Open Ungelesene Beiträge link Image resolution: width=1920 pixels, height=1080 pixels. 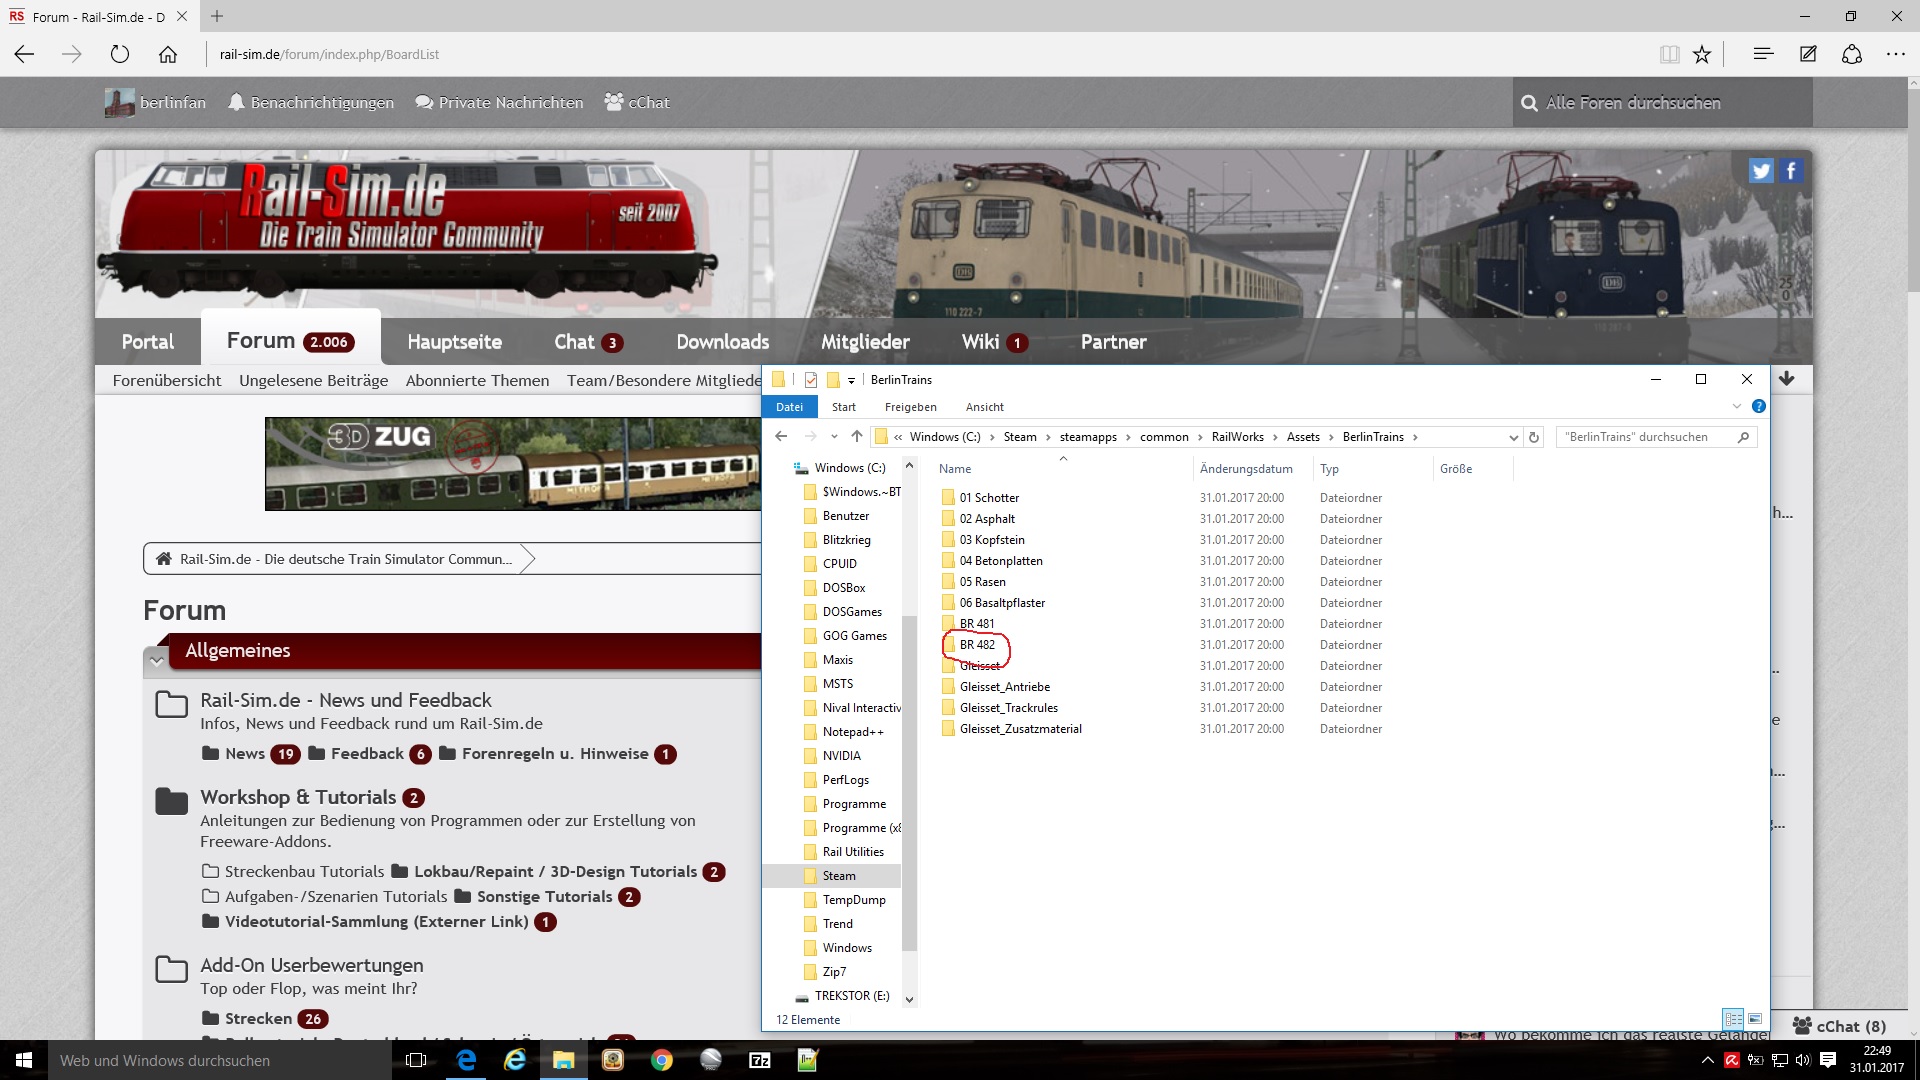[313, 381]
